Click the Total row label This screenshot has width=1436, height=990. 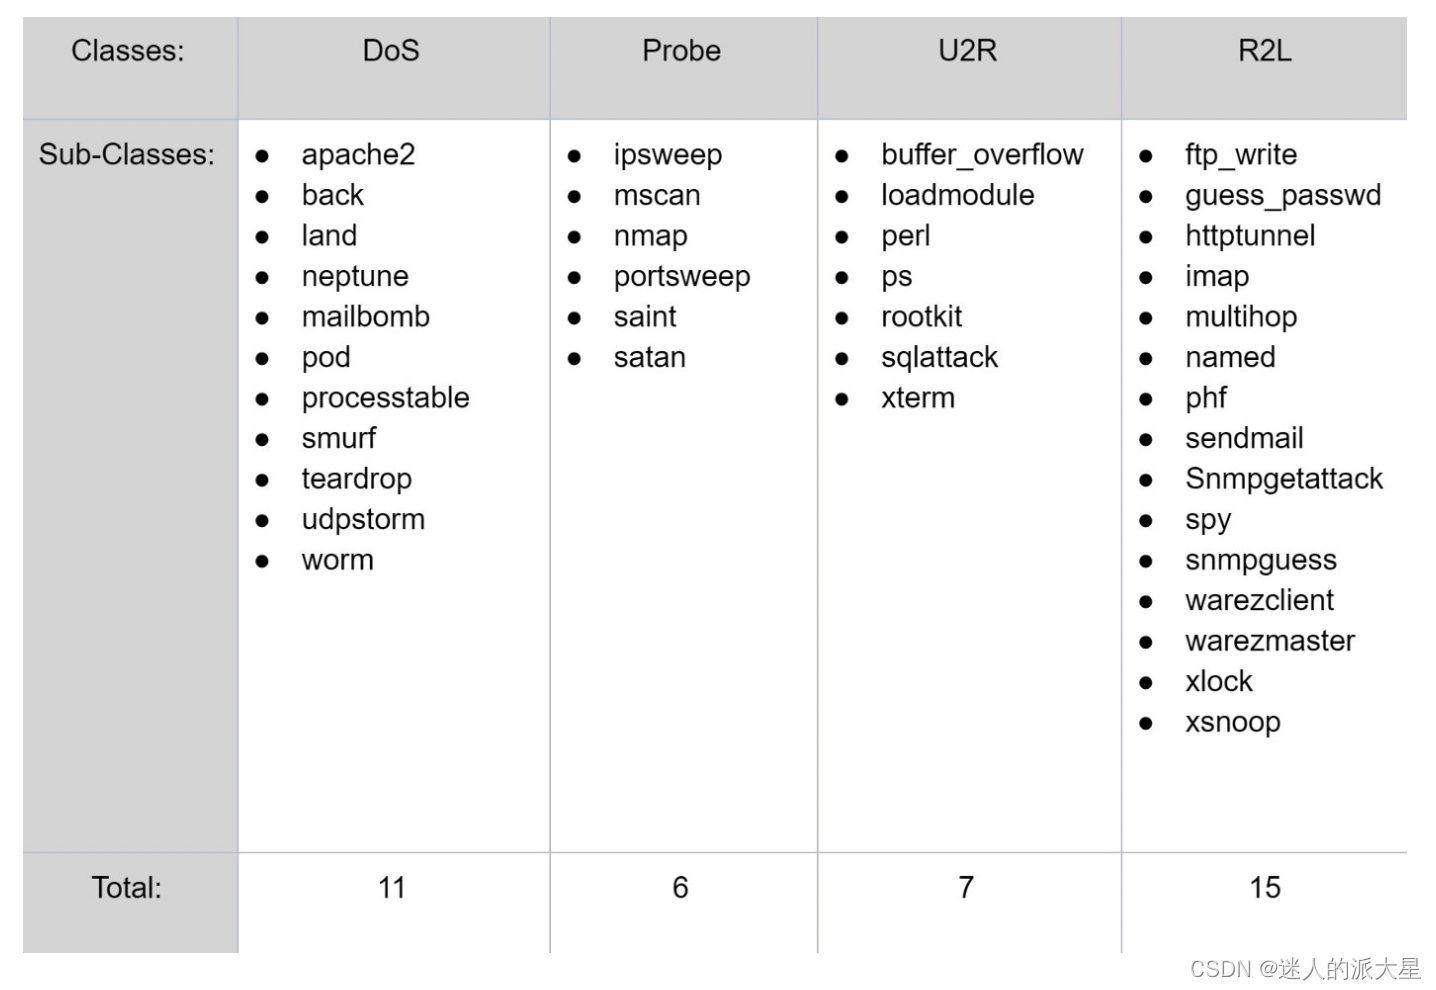click(127, 888)
